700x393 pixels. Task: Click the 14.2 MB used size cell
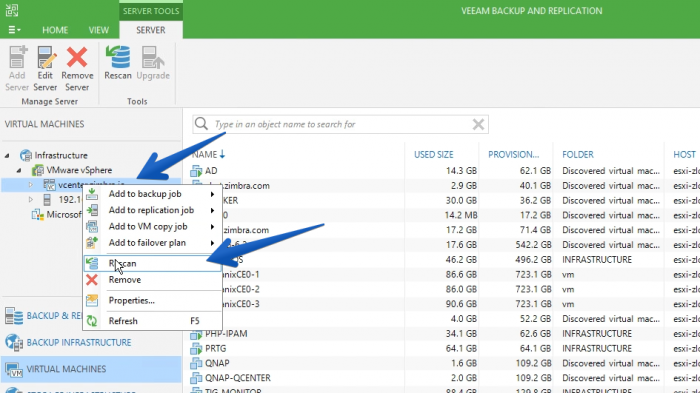[461, 215]
